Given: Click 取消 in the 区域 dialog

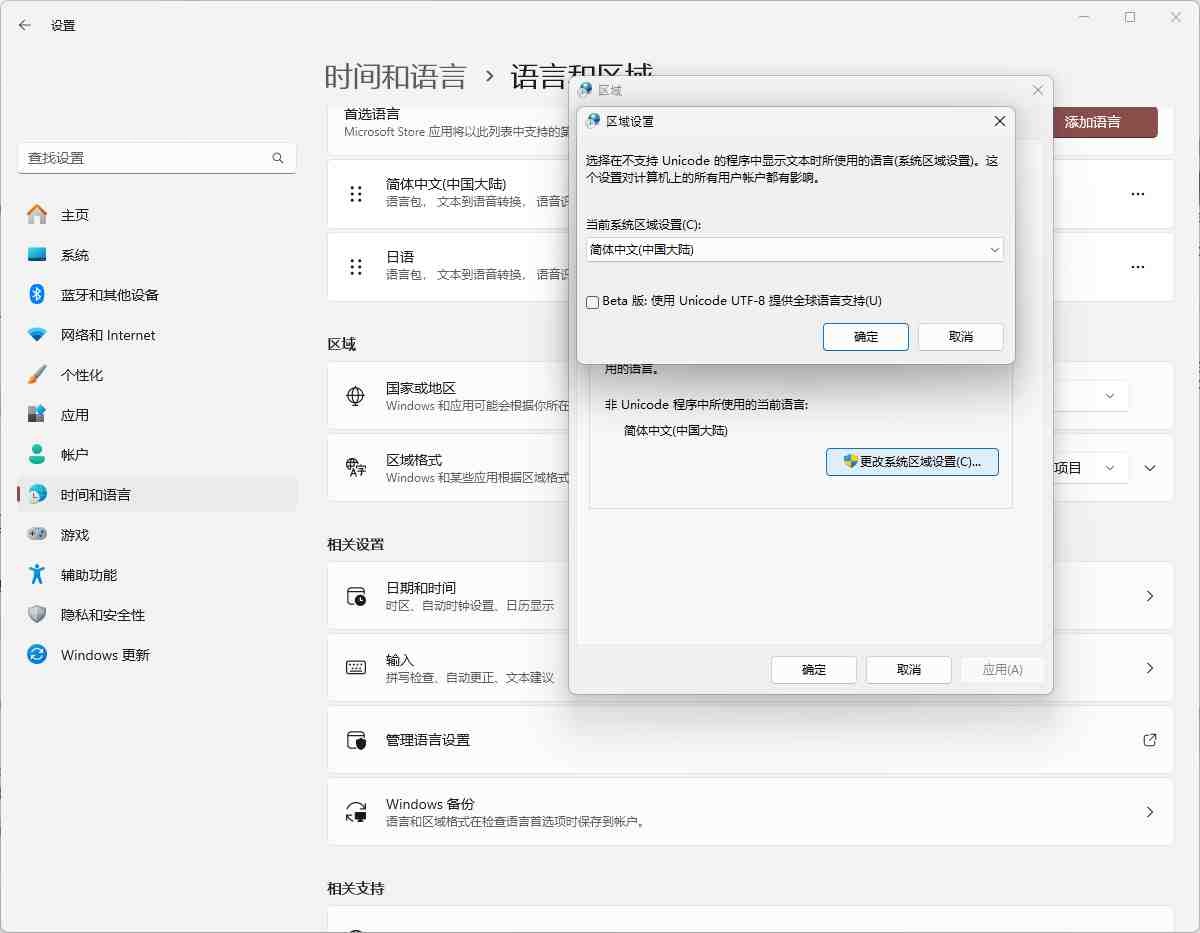Looking at the screenshot, I should click(909, 670).
